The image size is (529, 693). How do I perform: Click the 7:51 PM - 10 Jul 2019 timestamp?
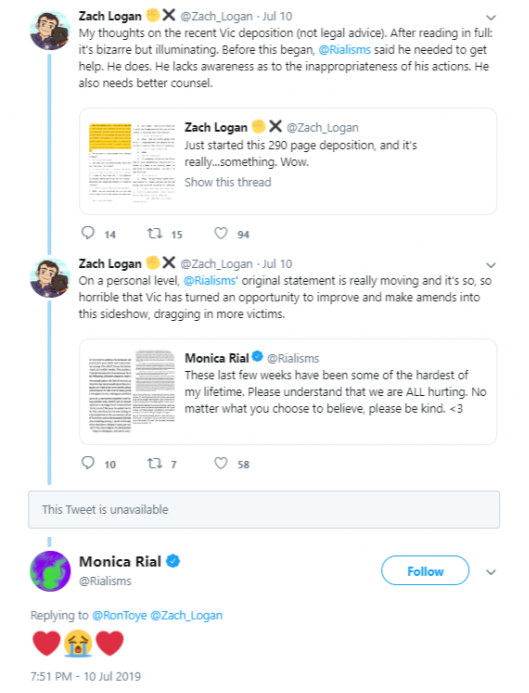click(85, 676)
